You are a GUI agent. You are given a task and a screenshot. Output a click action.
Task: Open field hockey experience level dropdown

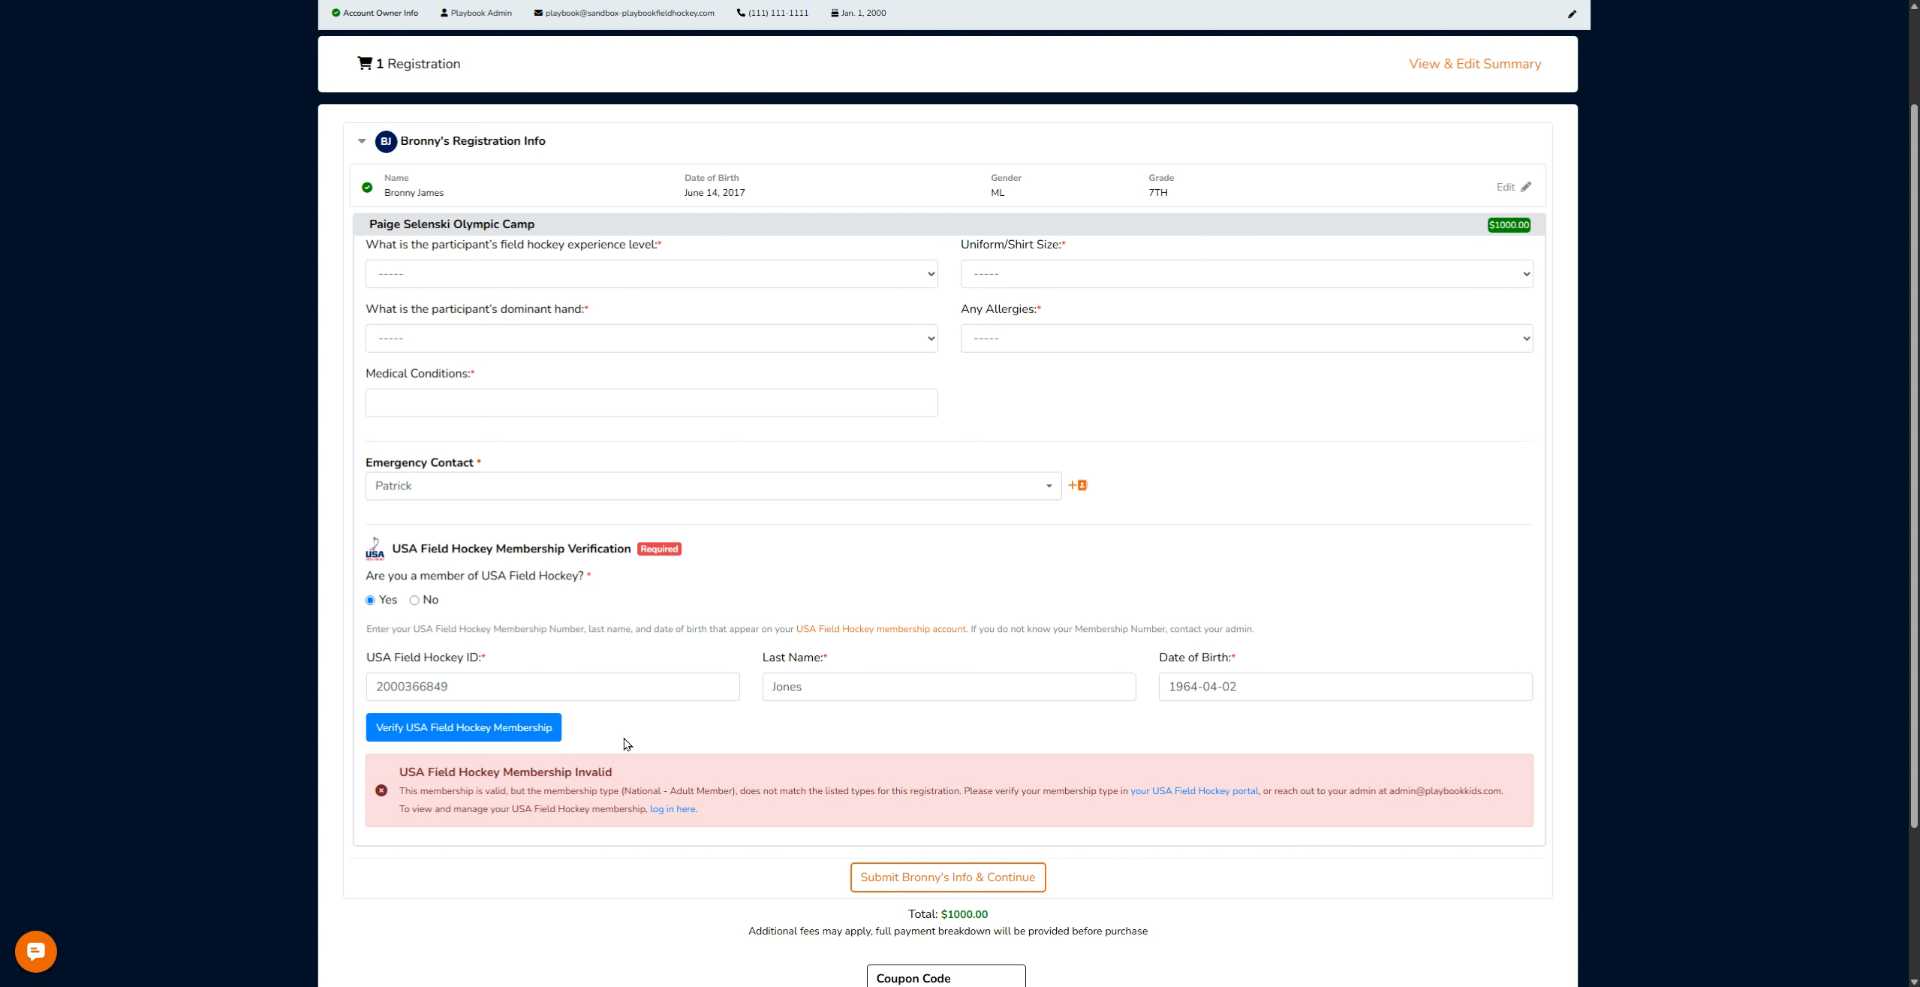tap(651, 274)
